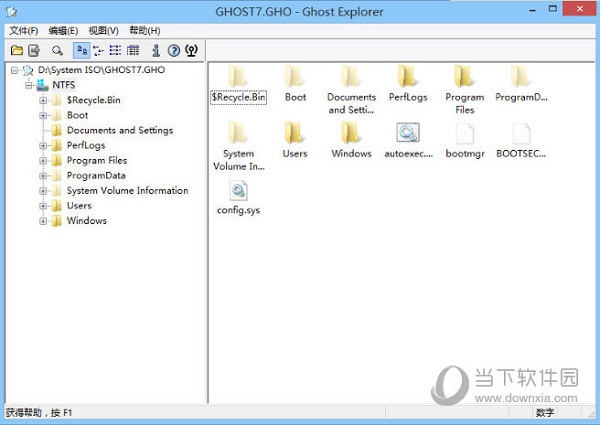Select PerfLogs folder icon in file pane

point(408,77)
